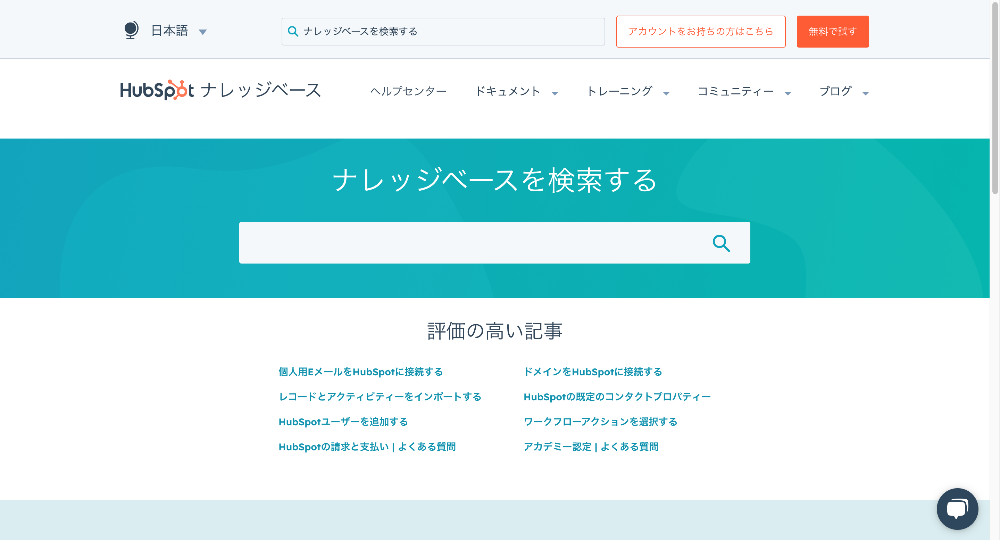Open ワークフローアクションを選択する article
The image size is (1000, 540).
(600, 421)
